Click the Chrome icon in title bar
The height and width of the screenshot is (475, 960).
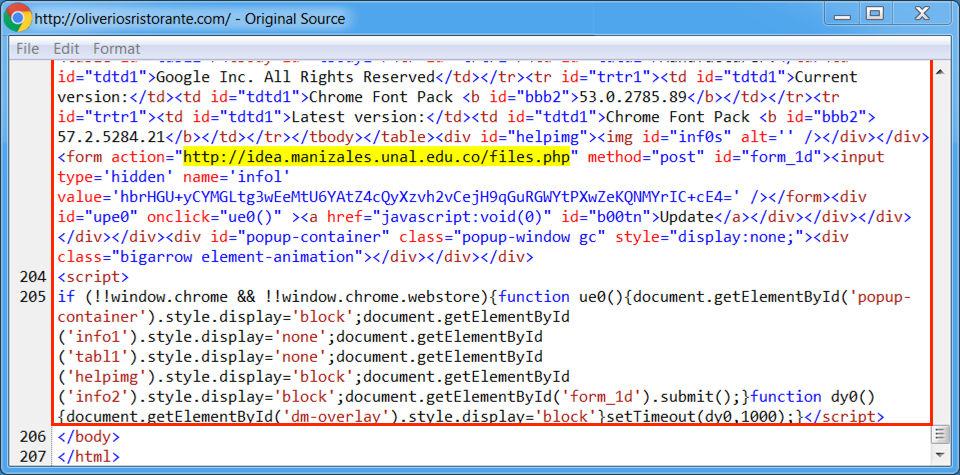(17, 18)
